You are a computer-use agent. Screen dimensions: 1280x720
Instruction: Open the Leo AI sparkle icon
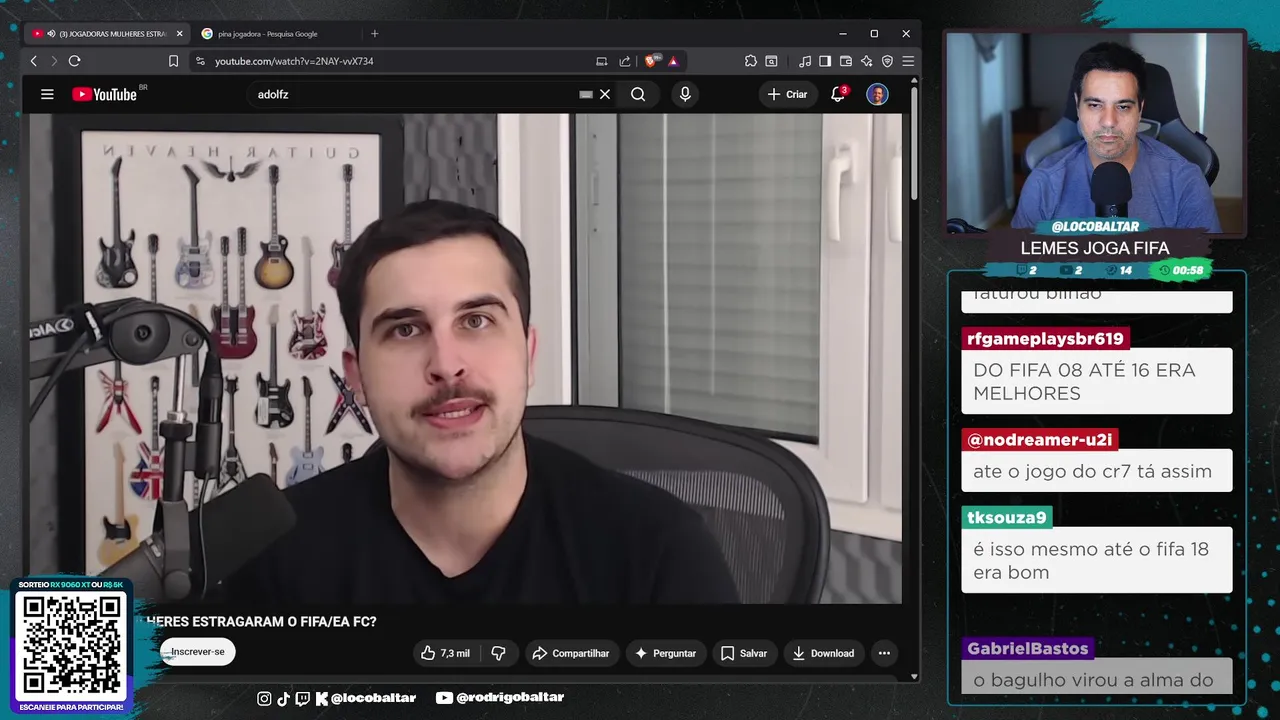pyautogui.click(x=867, y=61)
